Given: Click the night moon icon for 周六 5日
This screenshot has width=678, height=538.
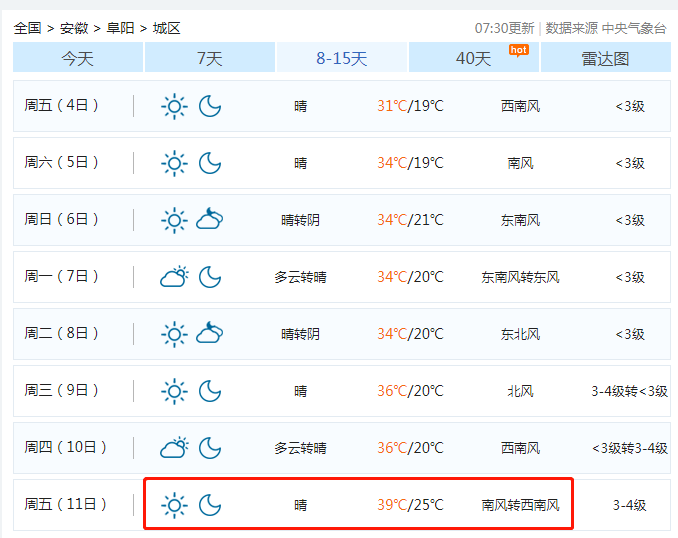Looking at the screenshot, I should [210, 163].
